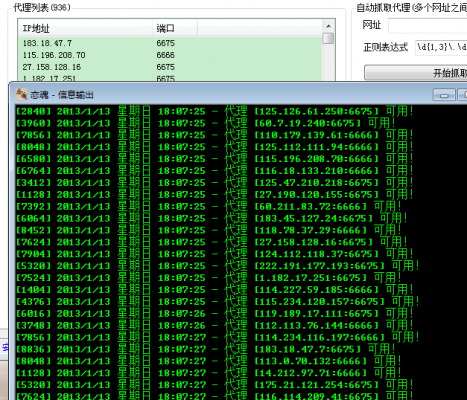Click log line with 119.189.17.111:6675
The image size is (467, 400).
tap(215, 314)
